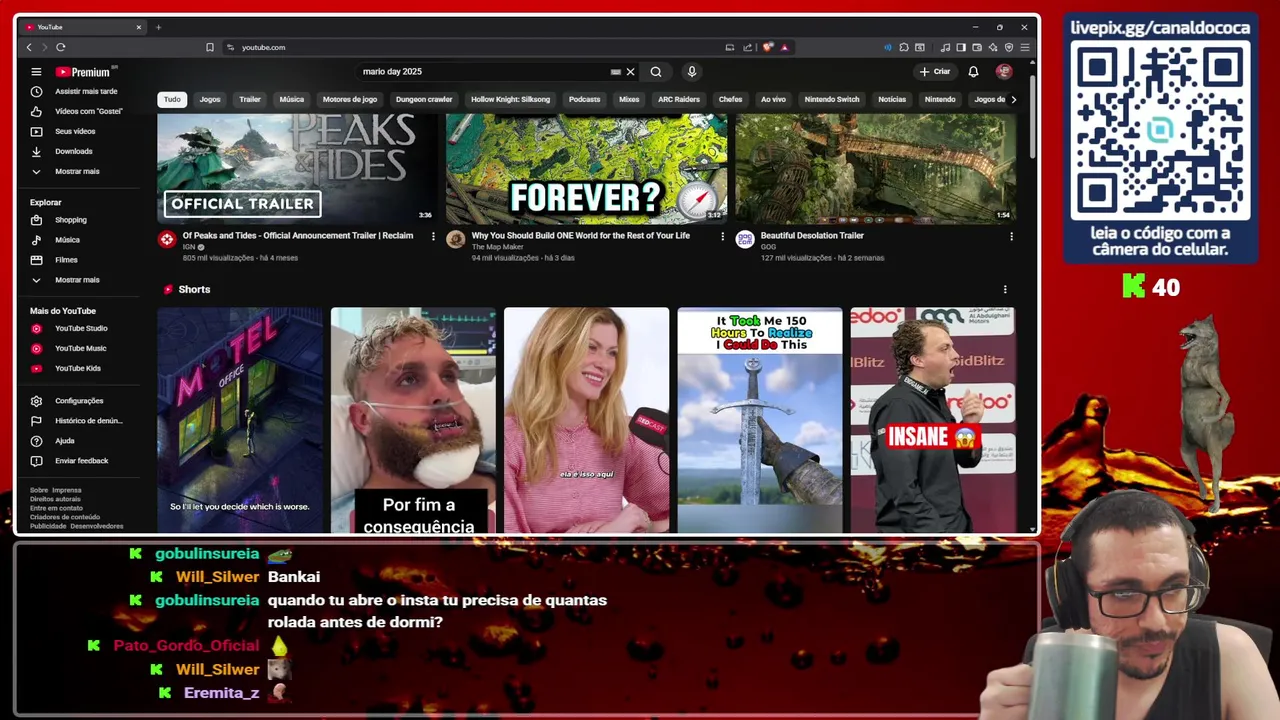Open the browser media control music-note icon
Image resolution: width=1280 pixels, height=720 pixels.
[945, 47]
